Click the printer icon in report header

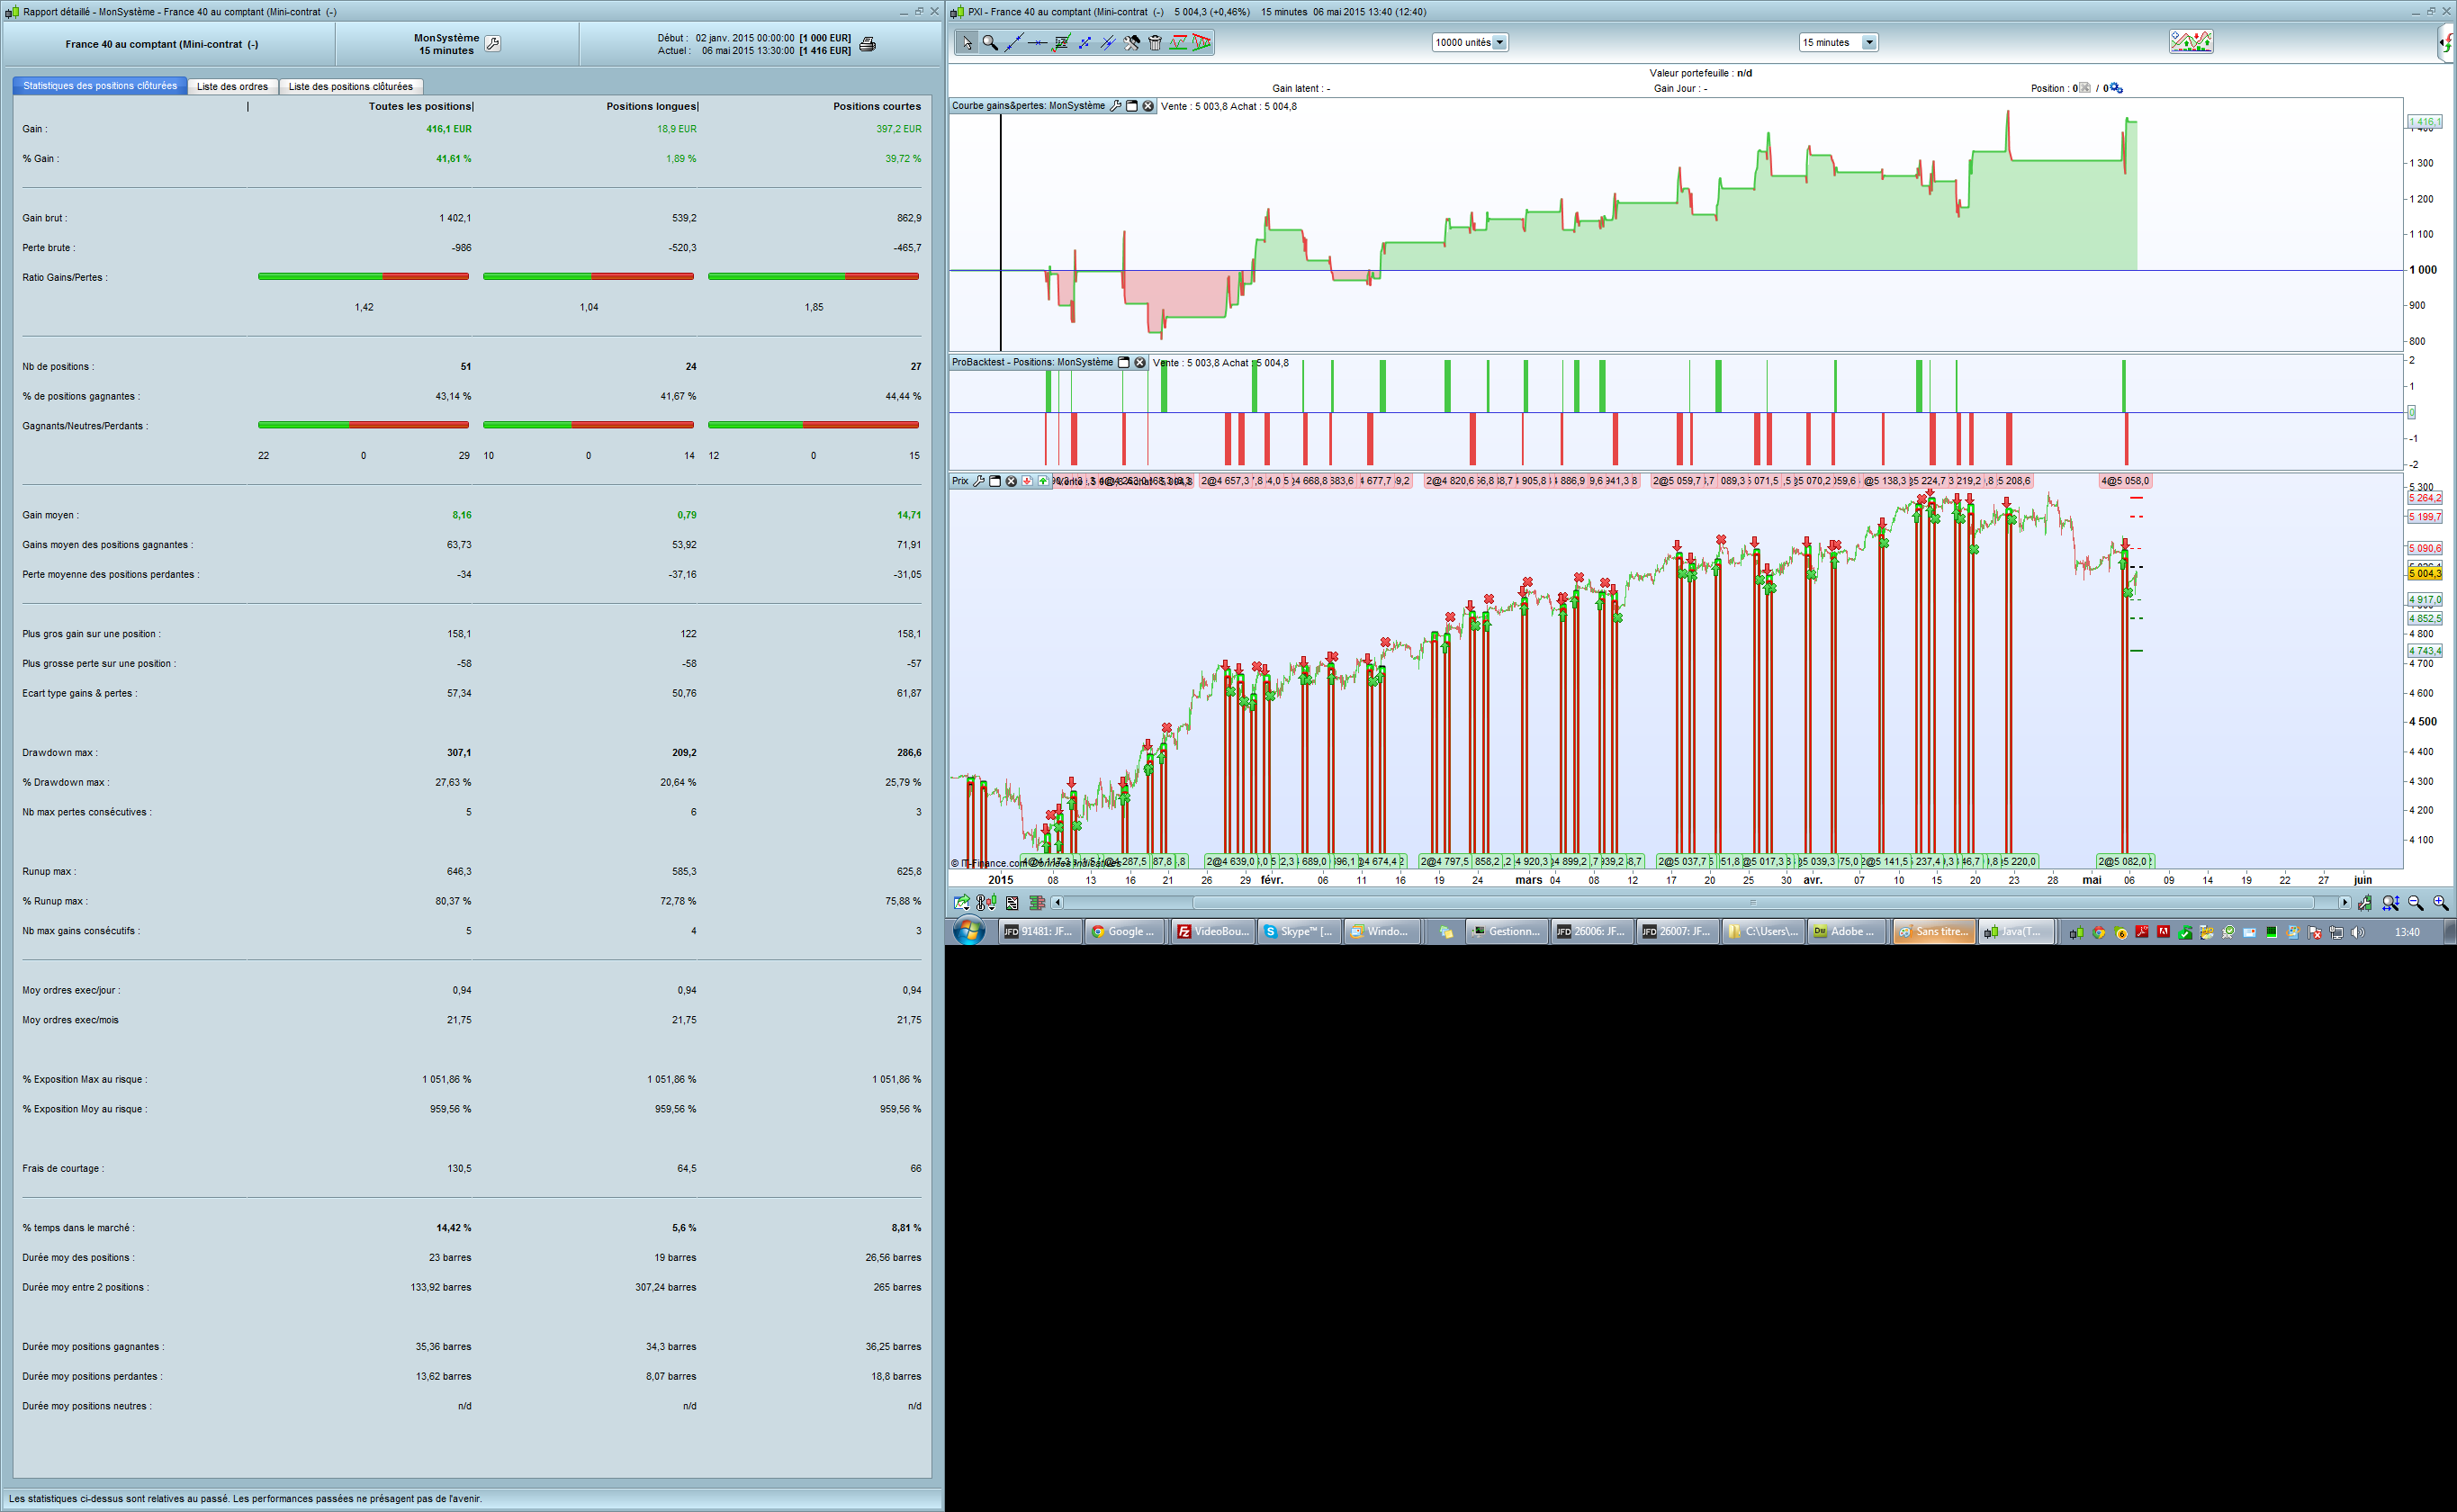(867, 44)
